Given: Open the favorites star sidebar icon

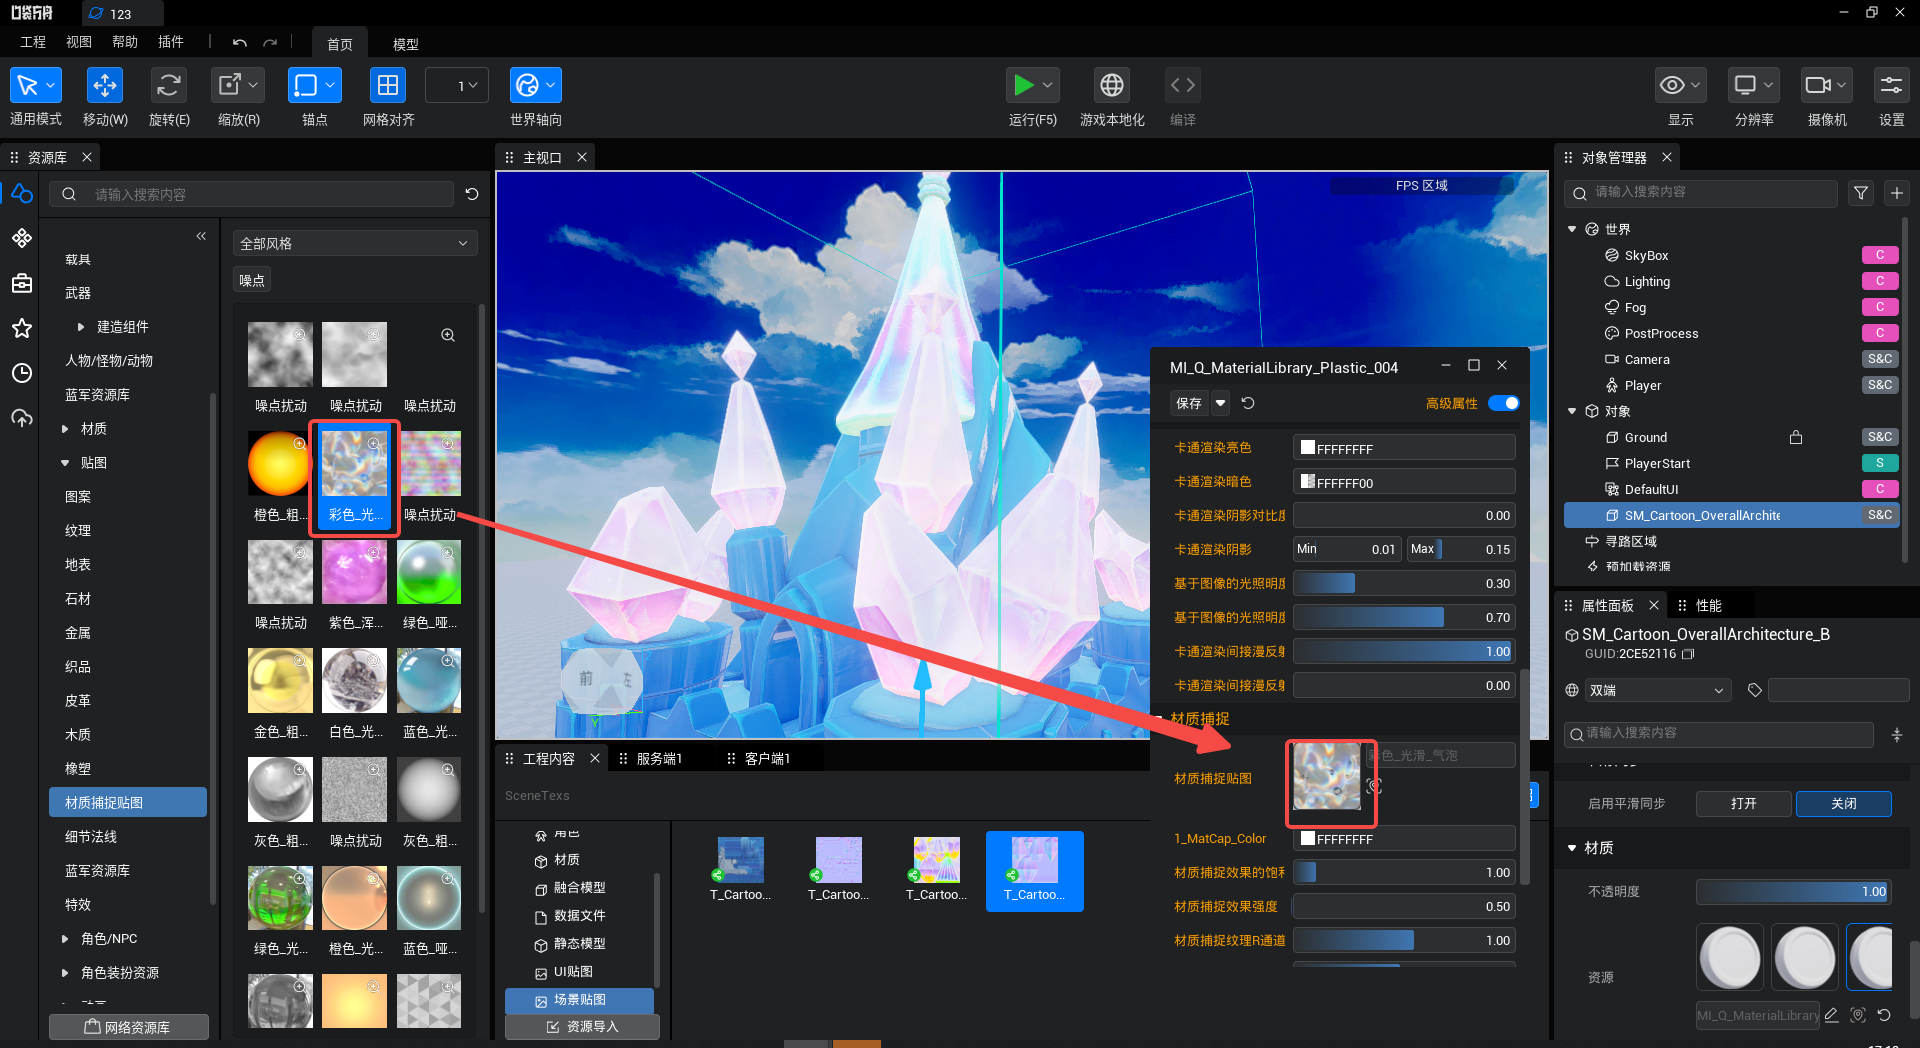Looking at the screenshot, I should pyautogui.click(x=22, y=328).
